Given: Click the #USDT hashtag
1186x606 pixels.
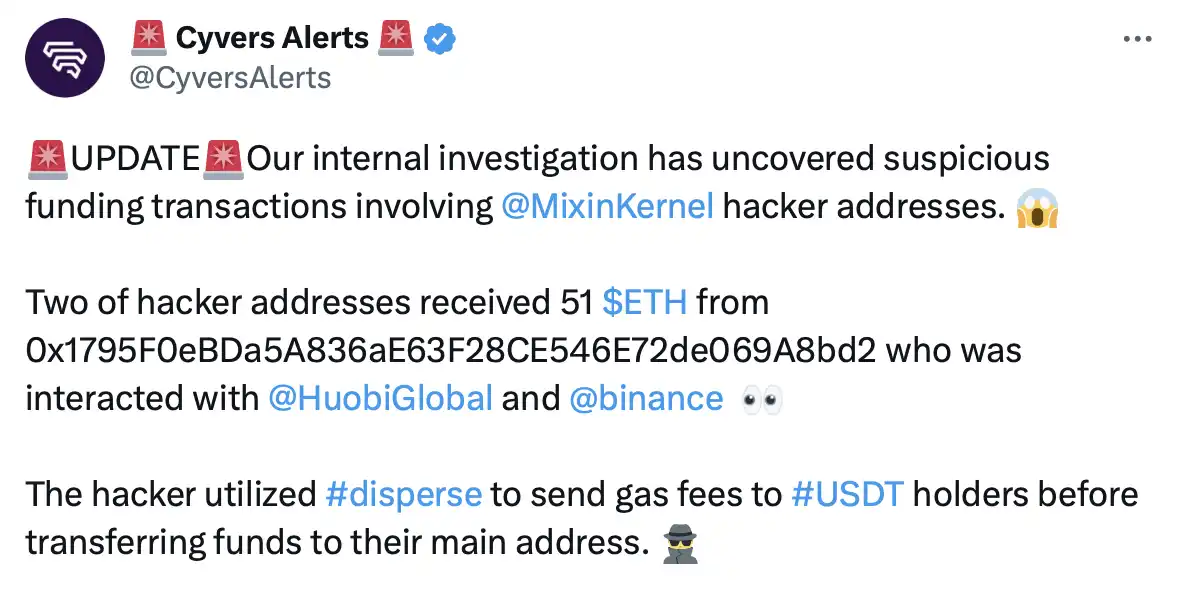Looking at the screenshot, I should click(848, 494).
